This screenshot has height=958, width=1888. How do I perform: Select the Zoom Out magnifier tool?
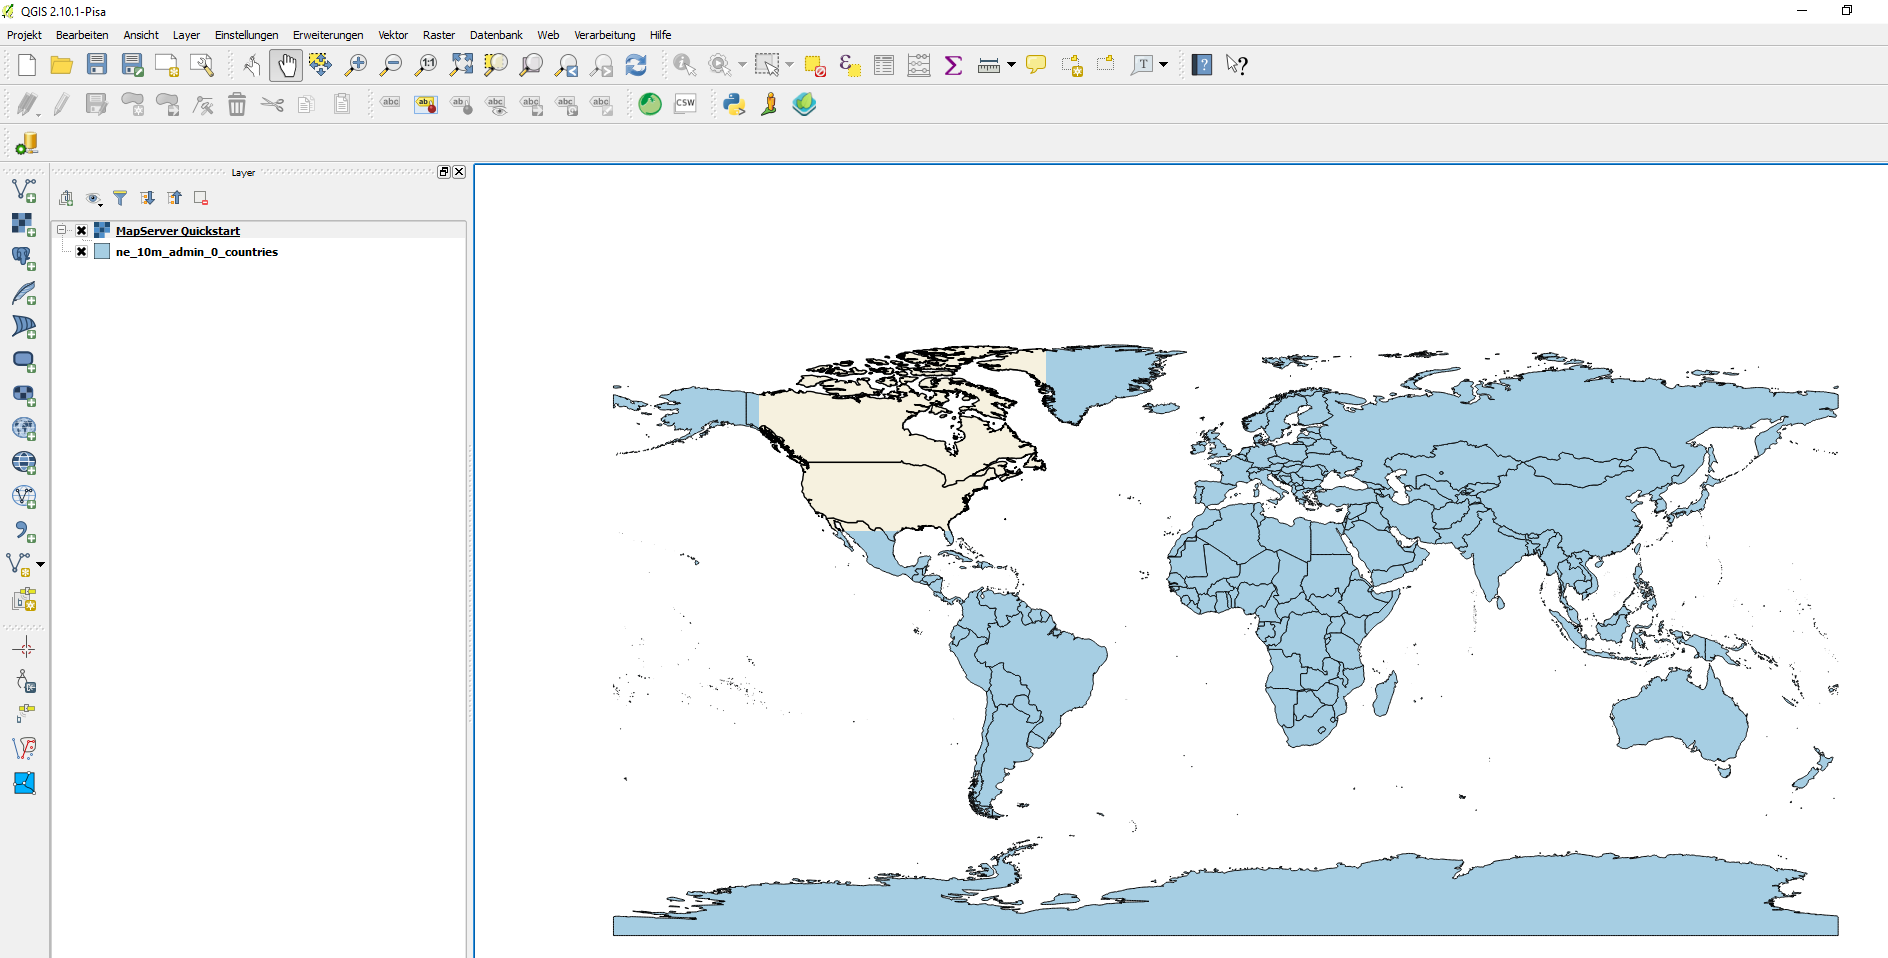click(x=390, y=65)
